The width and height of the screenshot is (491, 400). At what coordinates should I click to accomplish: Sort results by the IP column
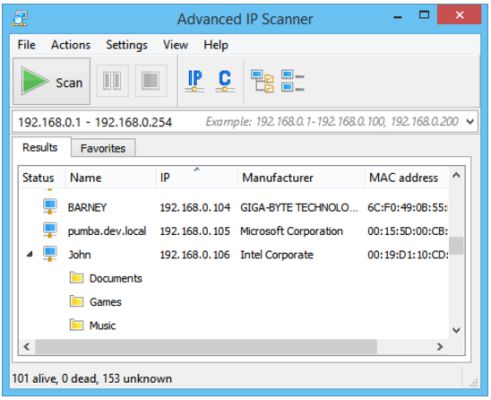point(197,178)
